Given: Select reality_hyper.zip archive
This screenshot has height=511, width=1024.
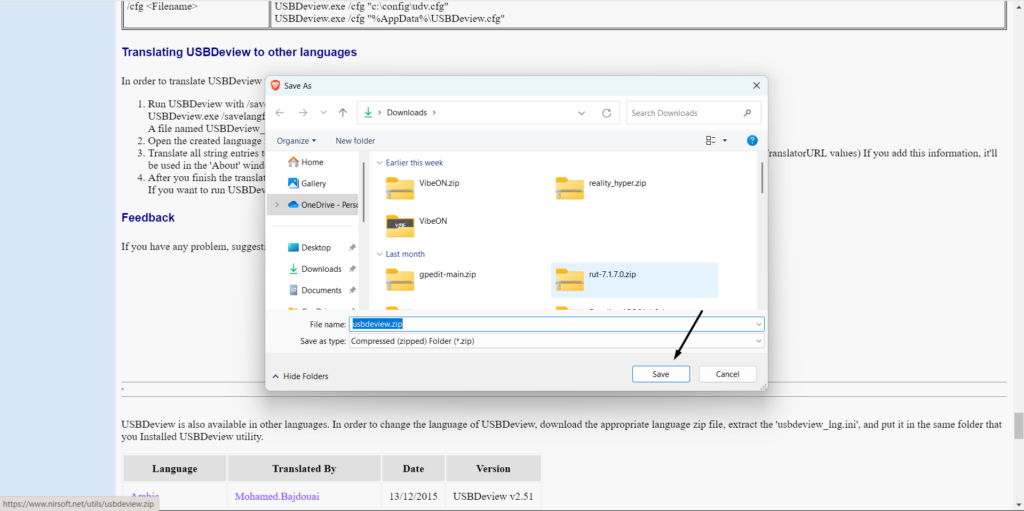Looking at the screenshot, I should pos(570,187).
